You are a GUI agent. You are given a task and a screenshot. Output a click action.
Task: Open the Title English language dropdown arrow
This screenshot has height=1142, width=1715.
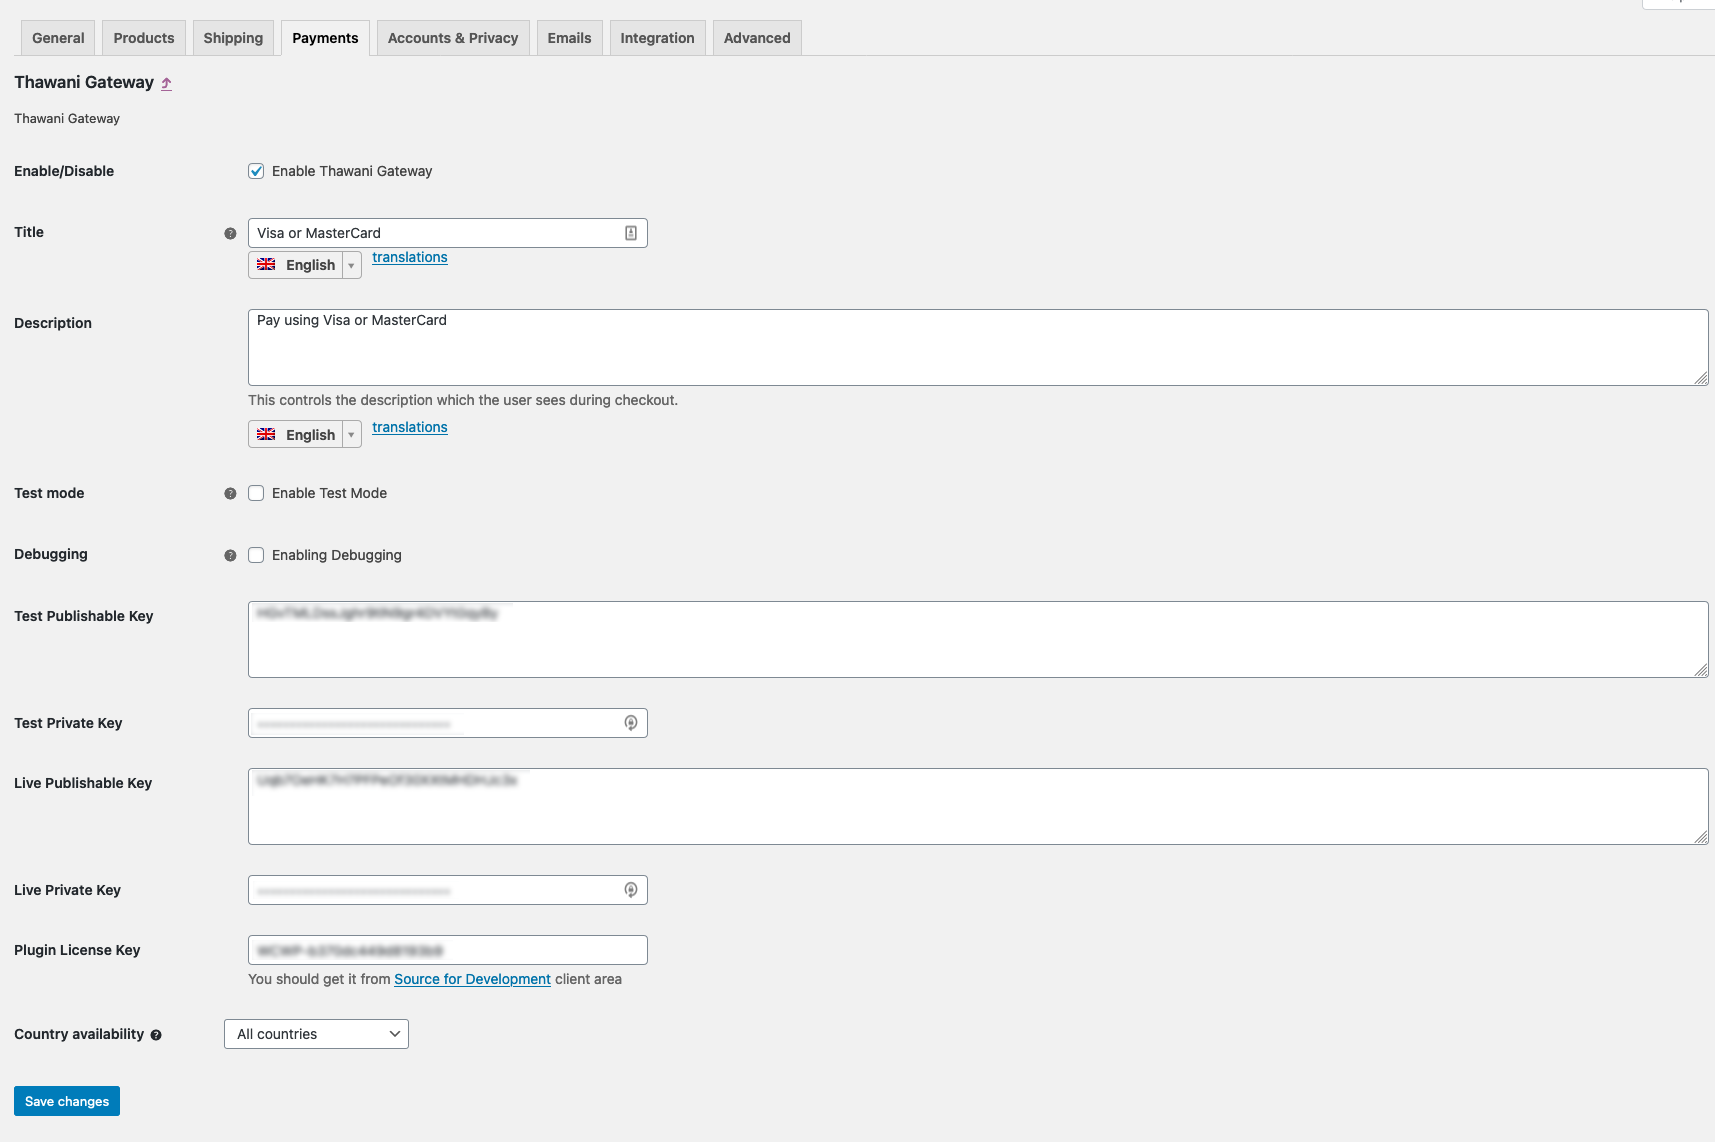[351, 265]
